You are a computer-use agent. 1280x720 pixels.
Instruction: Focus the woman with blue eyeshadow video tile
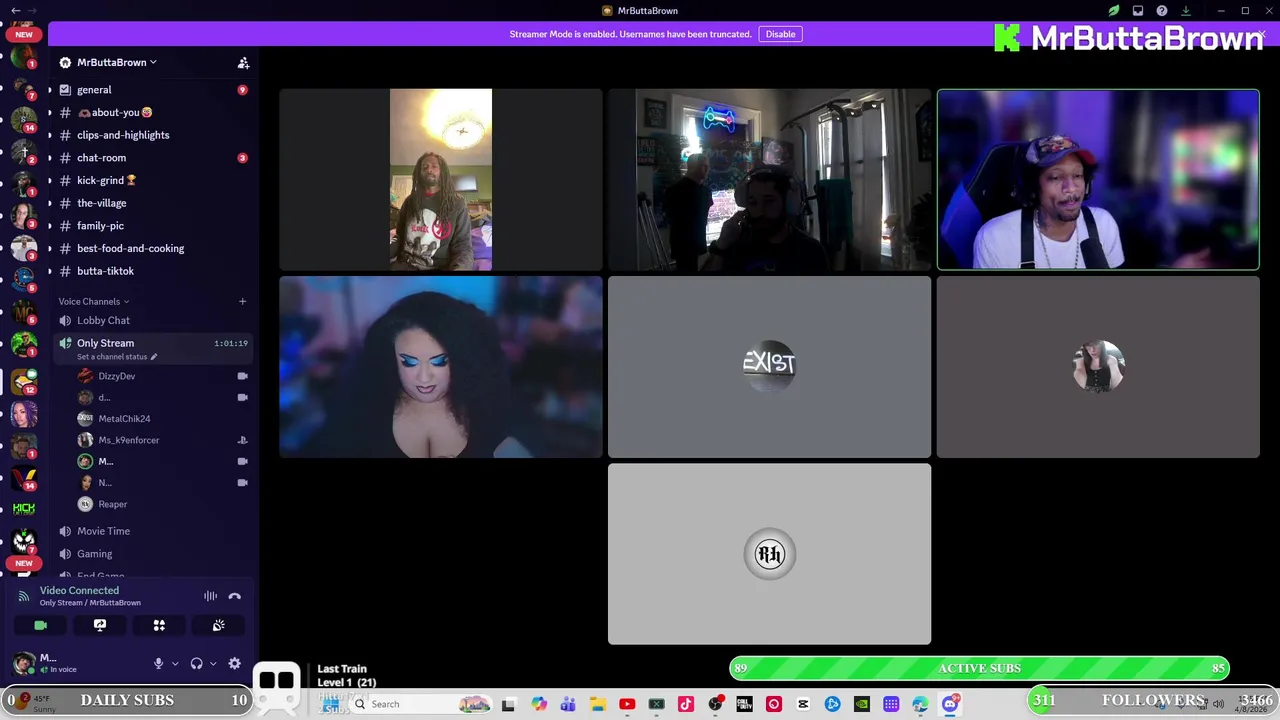coord(441,367)
